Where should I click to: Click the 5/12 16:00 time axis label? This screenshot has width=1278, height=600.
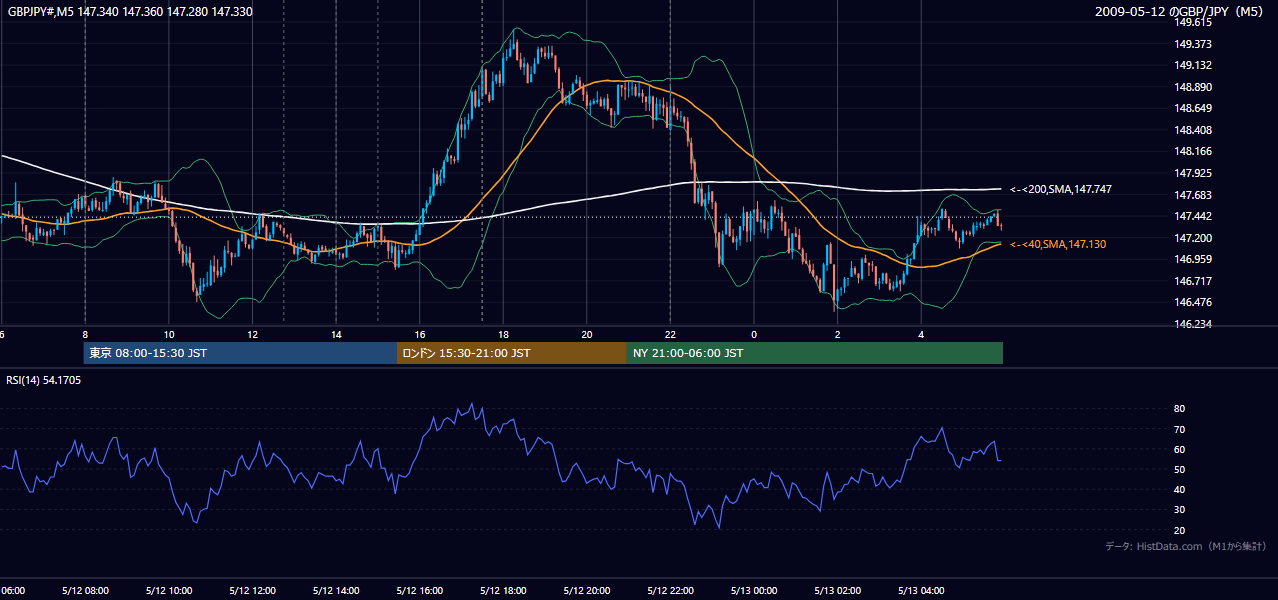[419, 591]
